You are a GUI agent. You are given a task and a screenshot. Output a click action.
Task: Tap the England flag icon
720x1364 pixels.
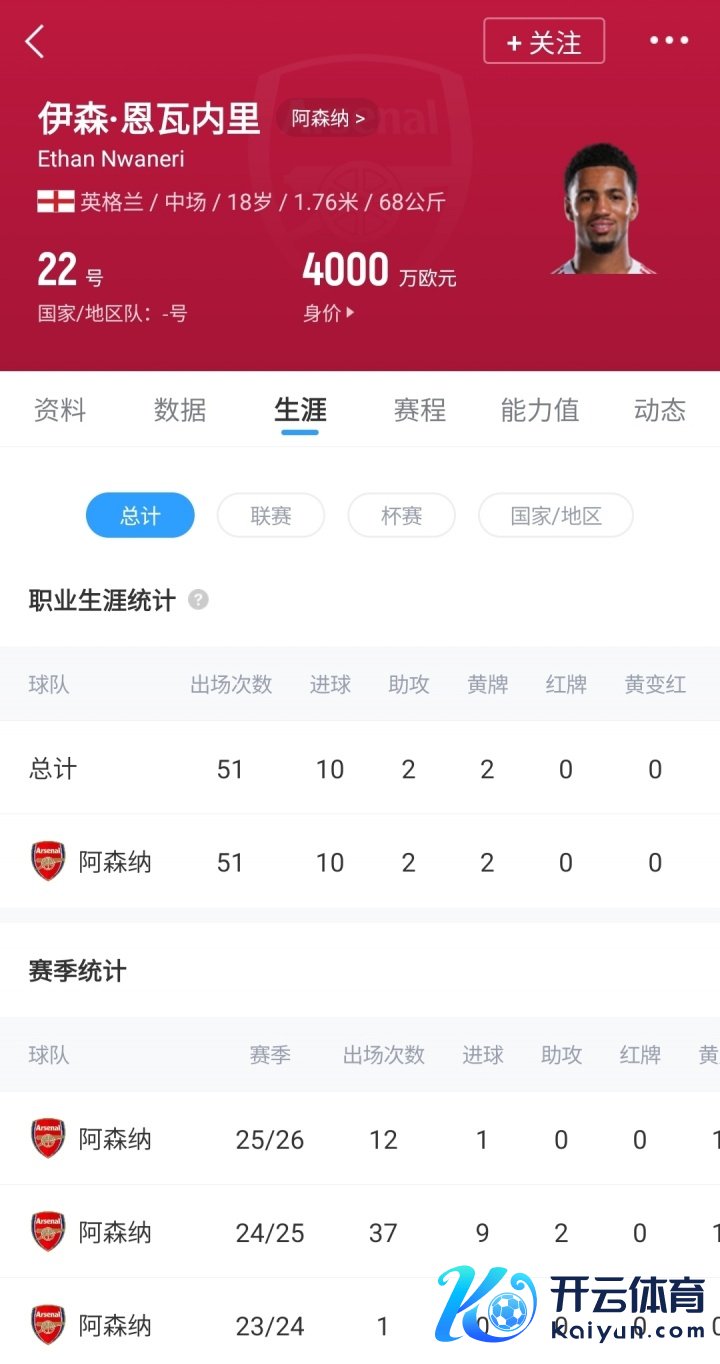pyautogui.click(x=56, y=202)
